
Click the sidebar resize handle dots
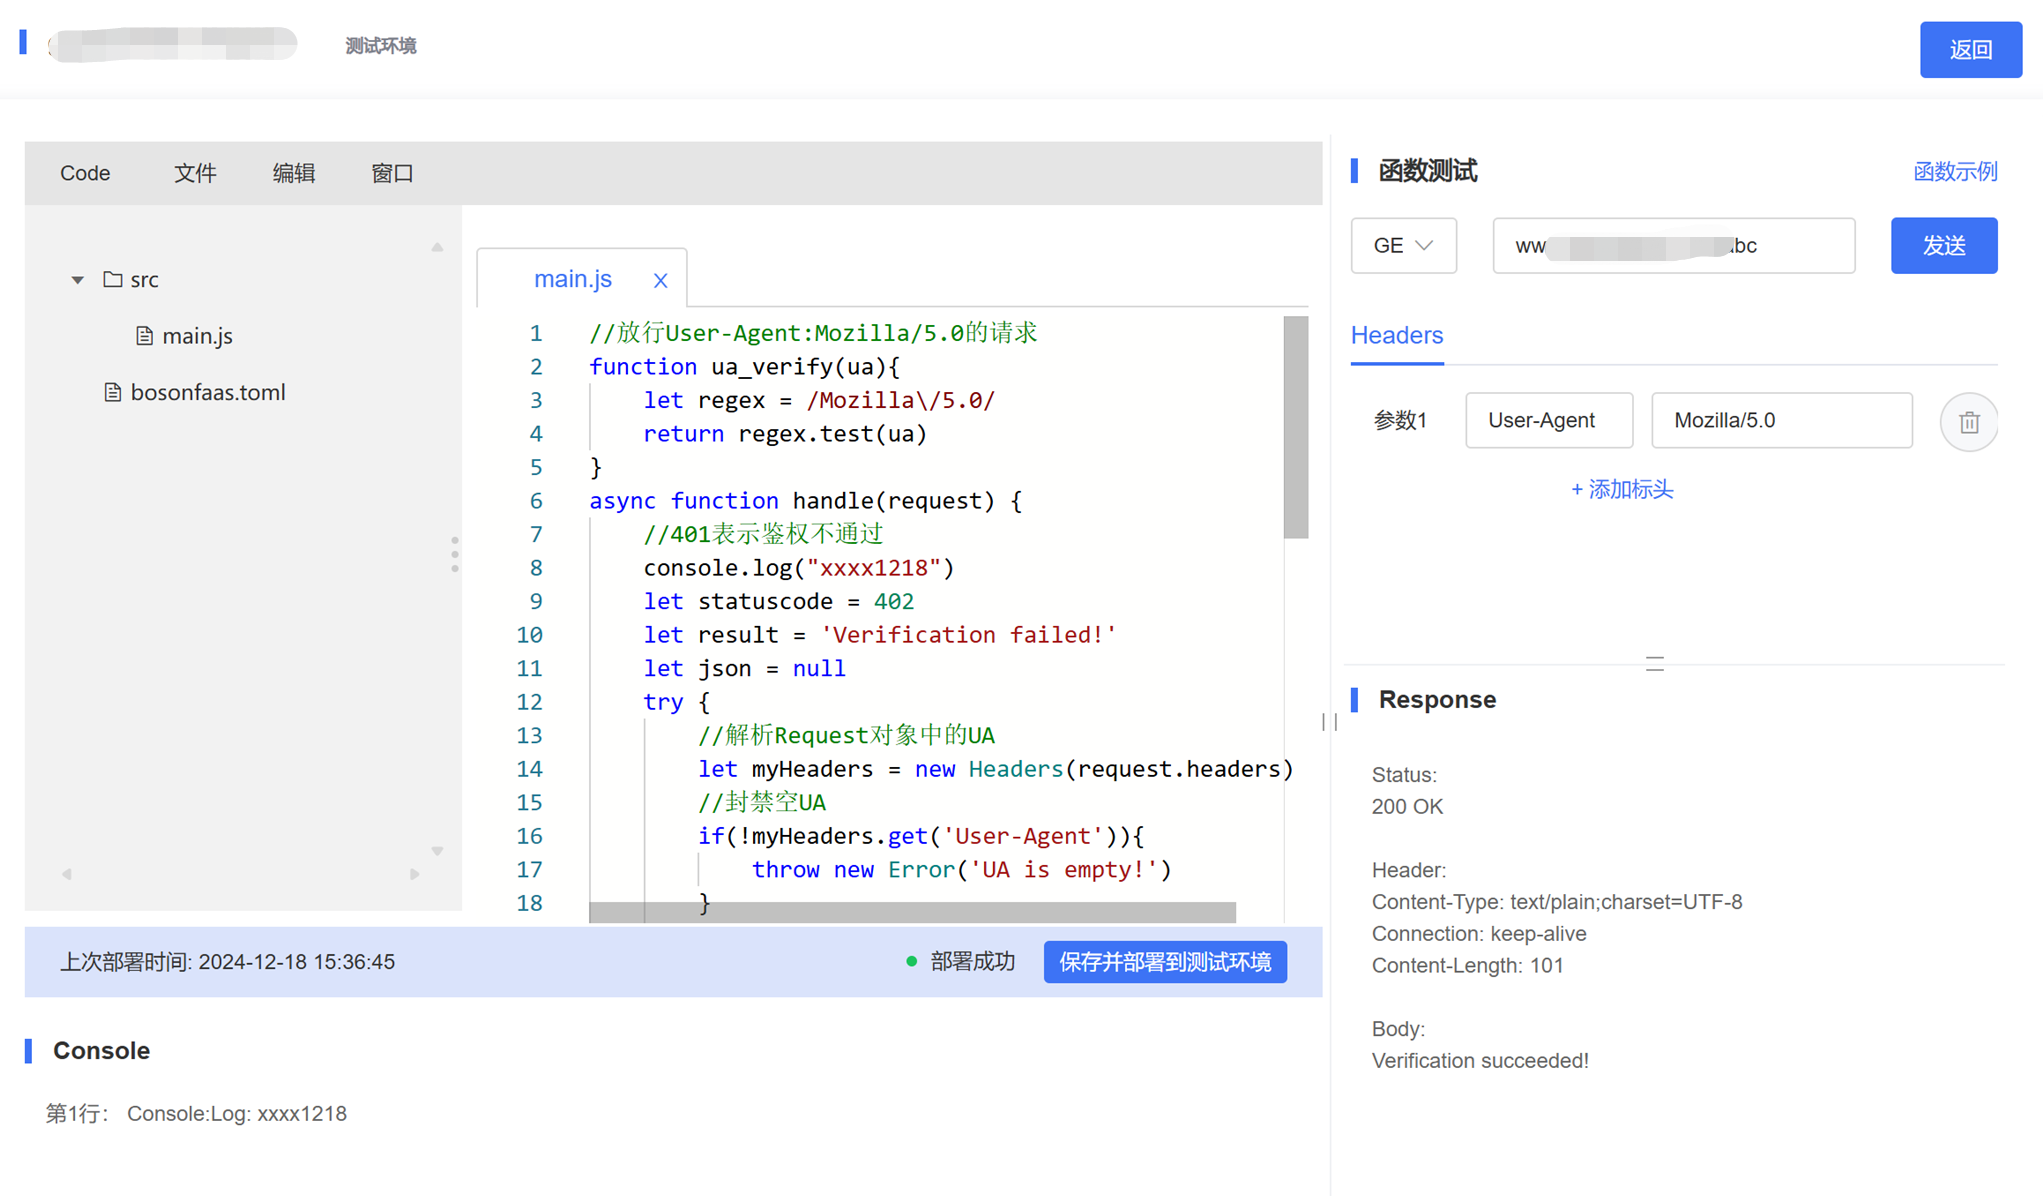pos(455,554)
